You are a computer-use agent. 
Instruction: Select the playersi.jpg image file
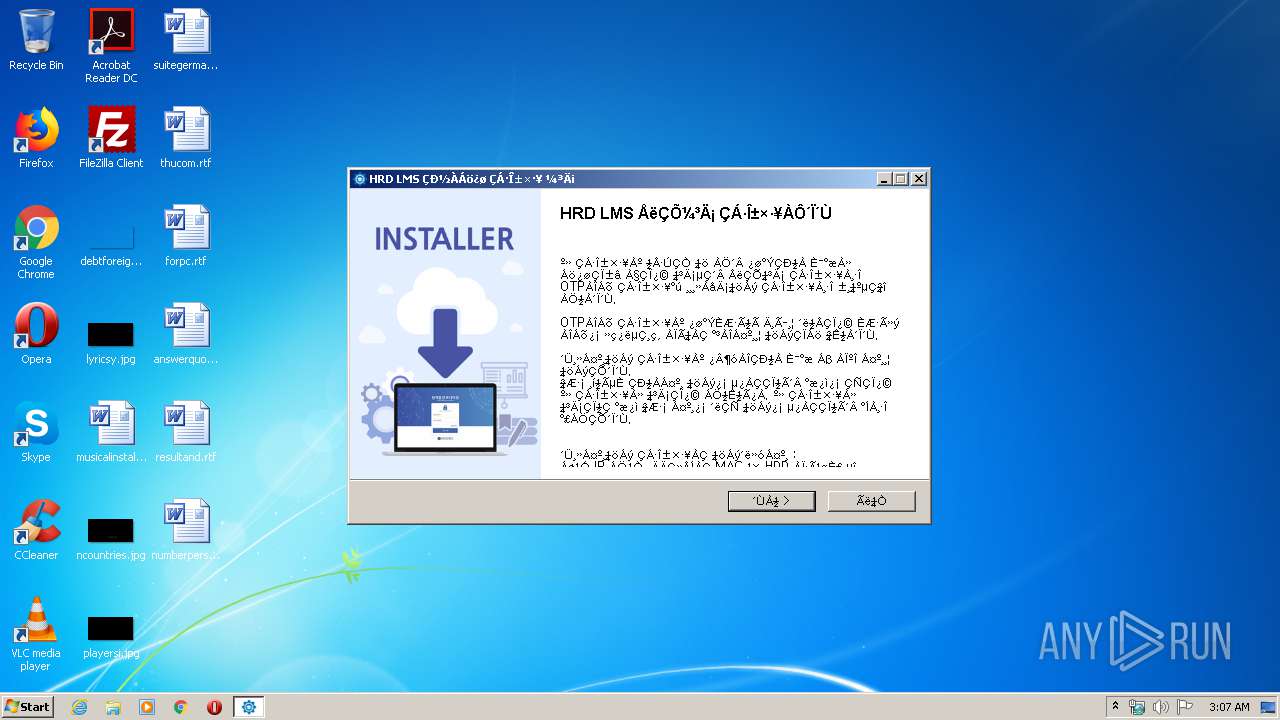pyautogui.click(x=111, y=637)
